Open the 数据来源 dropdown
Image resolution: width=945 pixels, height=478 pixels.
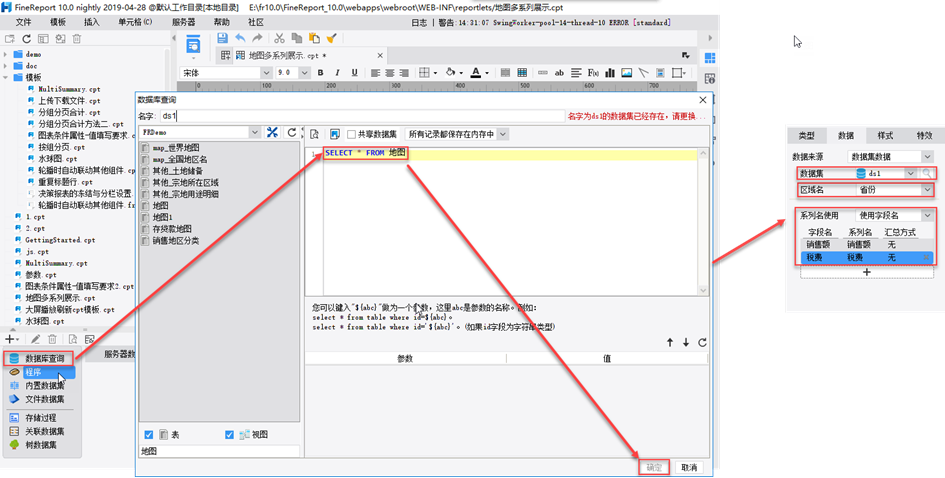(928, 157)
